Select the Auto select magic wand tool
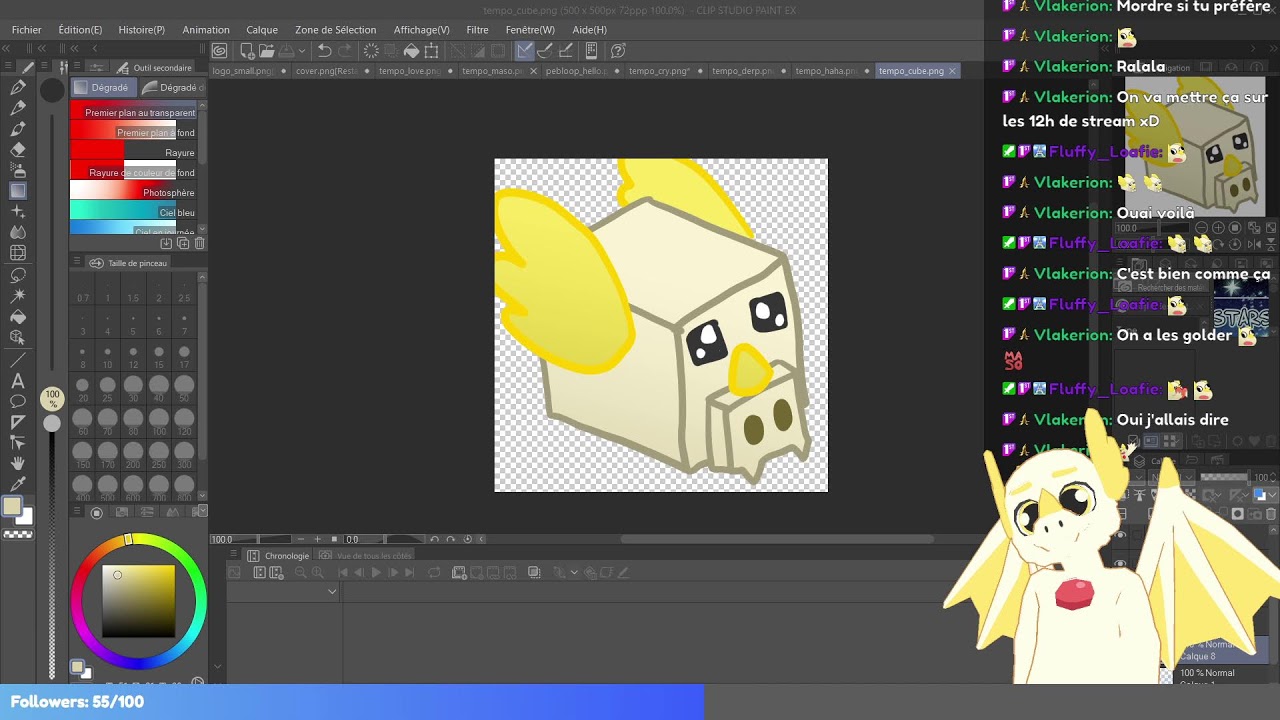Image resolution: width=1280 pixels, height=720 pixels. (18, 296)
